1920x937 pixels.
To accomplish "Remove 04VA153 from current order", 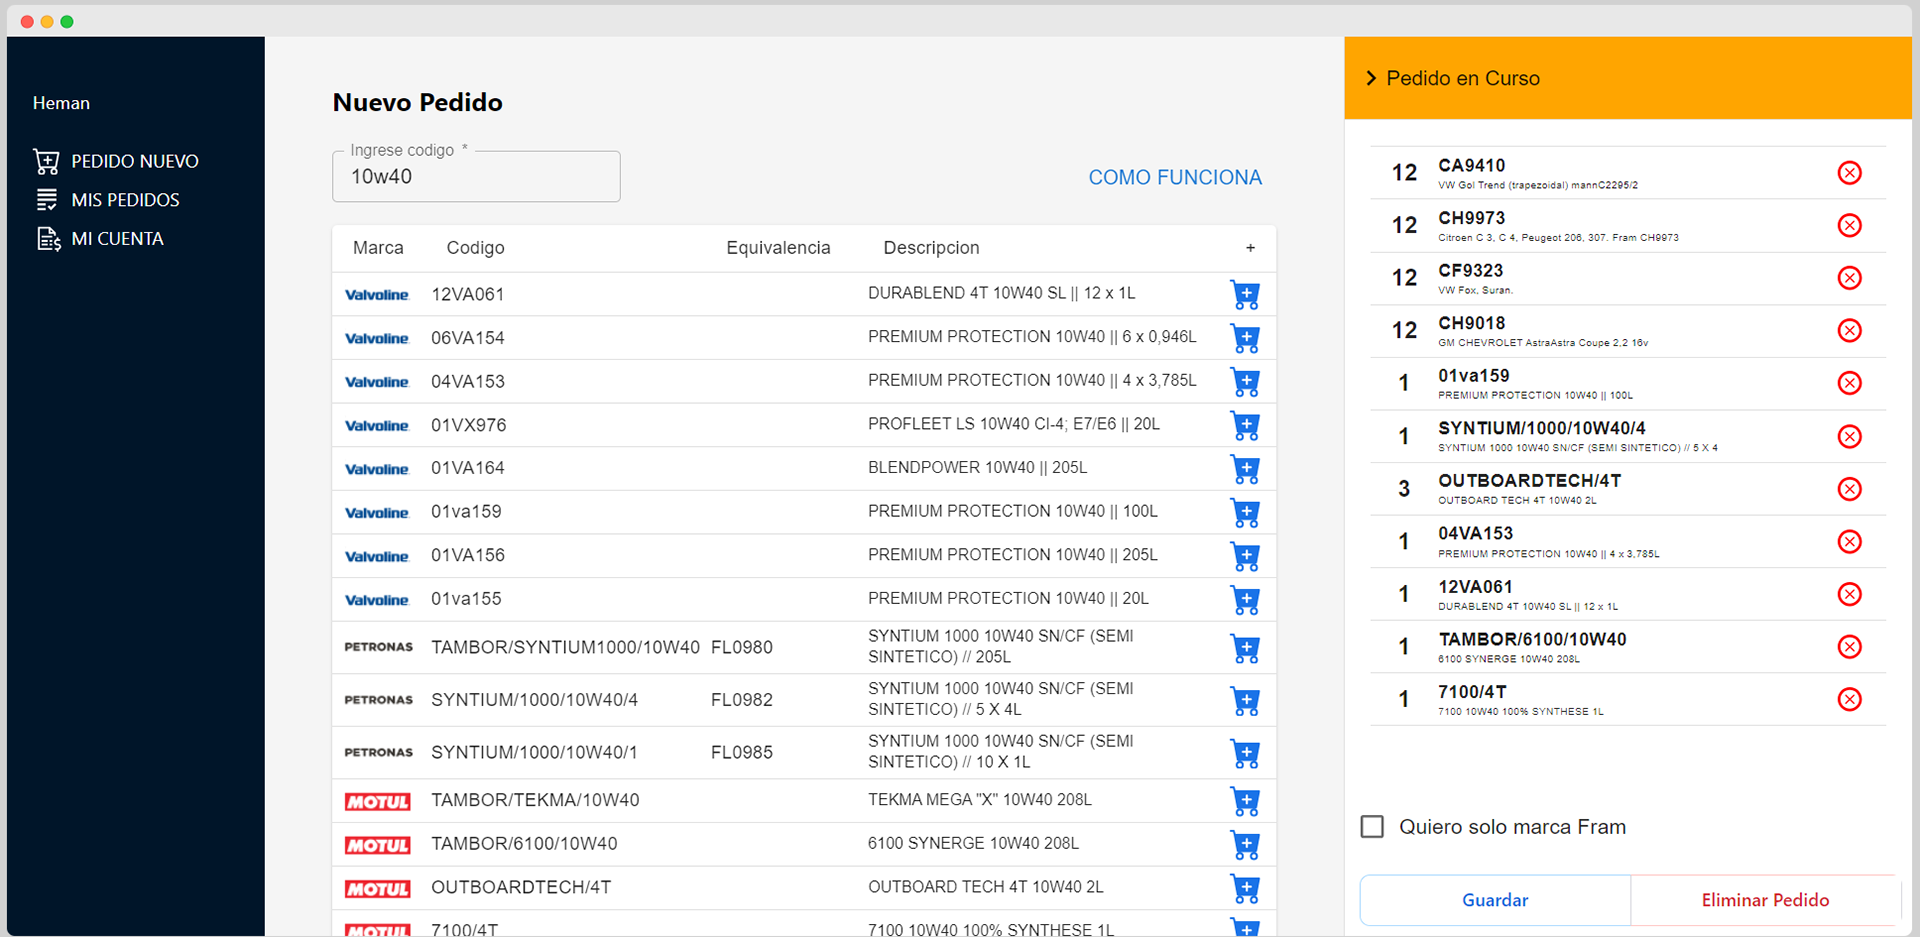I will click(1849, 541).
